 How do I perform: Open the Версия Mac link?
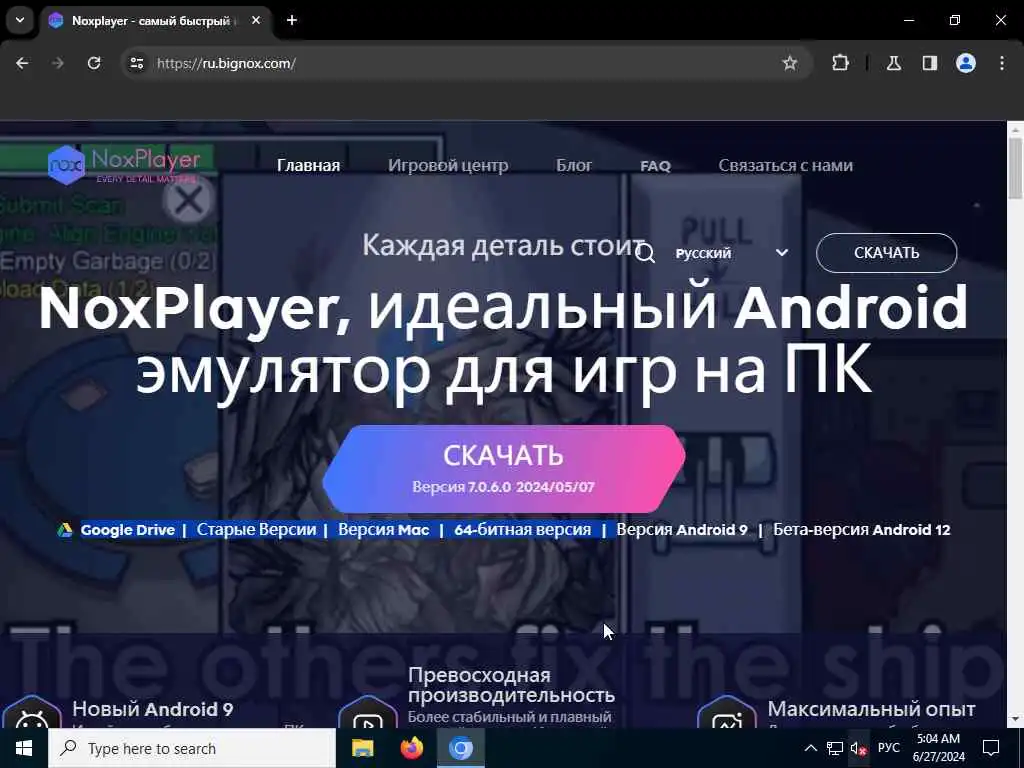coord(384,530)
